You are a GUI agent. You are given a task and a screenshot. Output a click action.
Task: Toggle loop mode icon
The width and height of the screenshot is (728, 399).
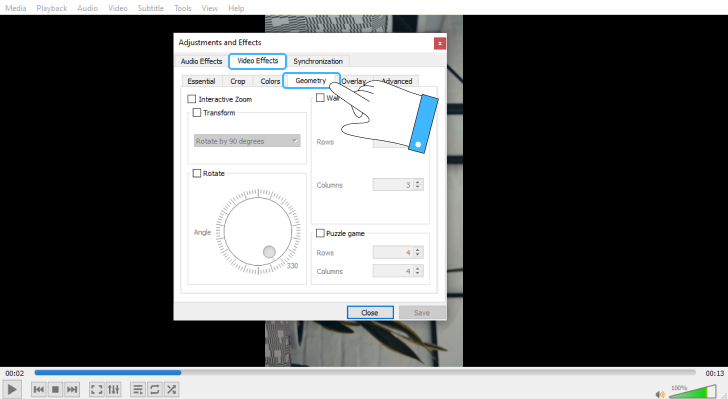point(155,389)
